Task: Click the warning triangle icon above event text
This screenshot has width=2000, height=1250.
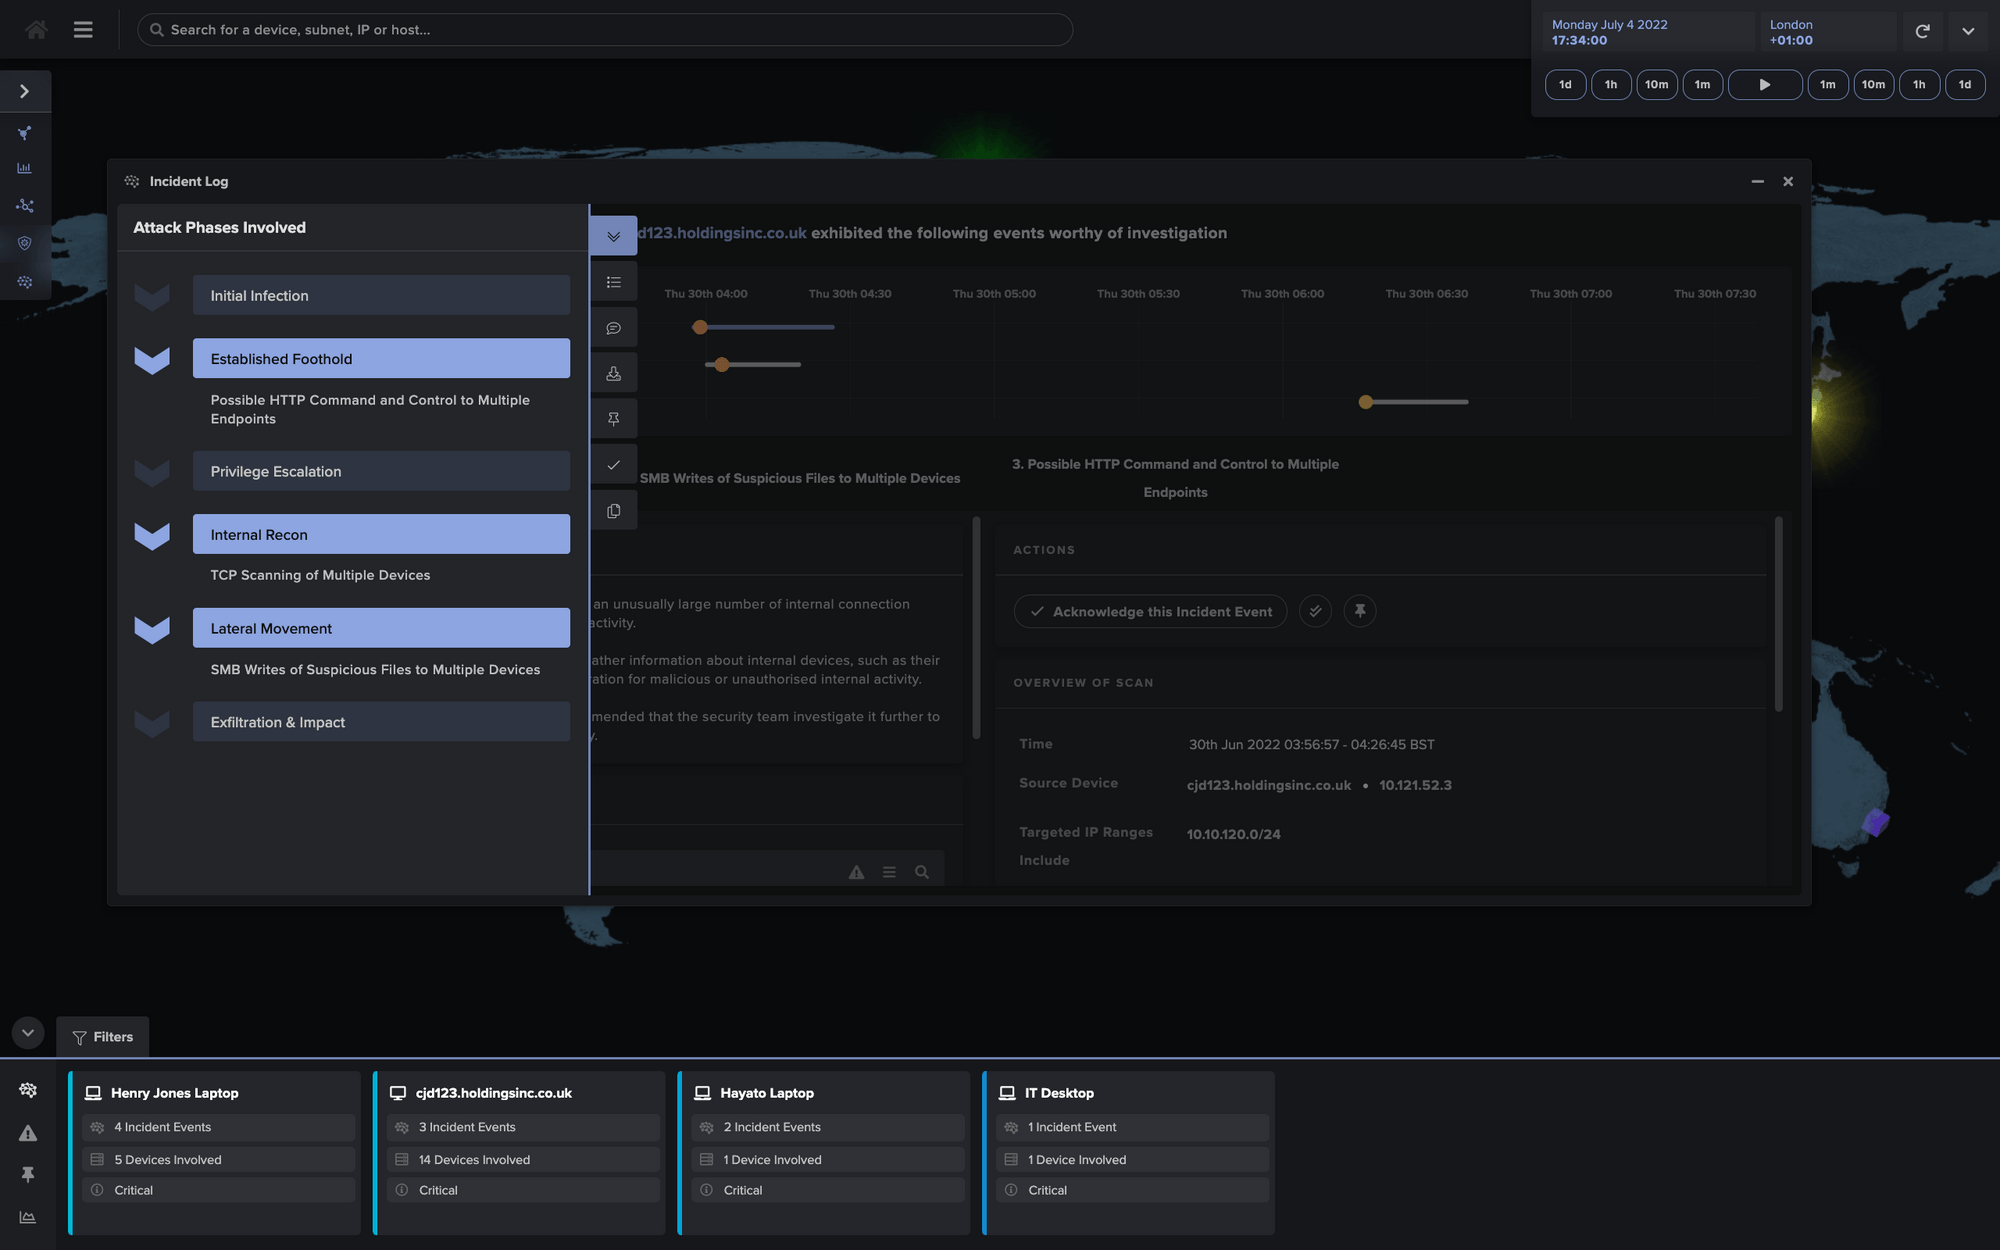Action: tap(856, 871)
